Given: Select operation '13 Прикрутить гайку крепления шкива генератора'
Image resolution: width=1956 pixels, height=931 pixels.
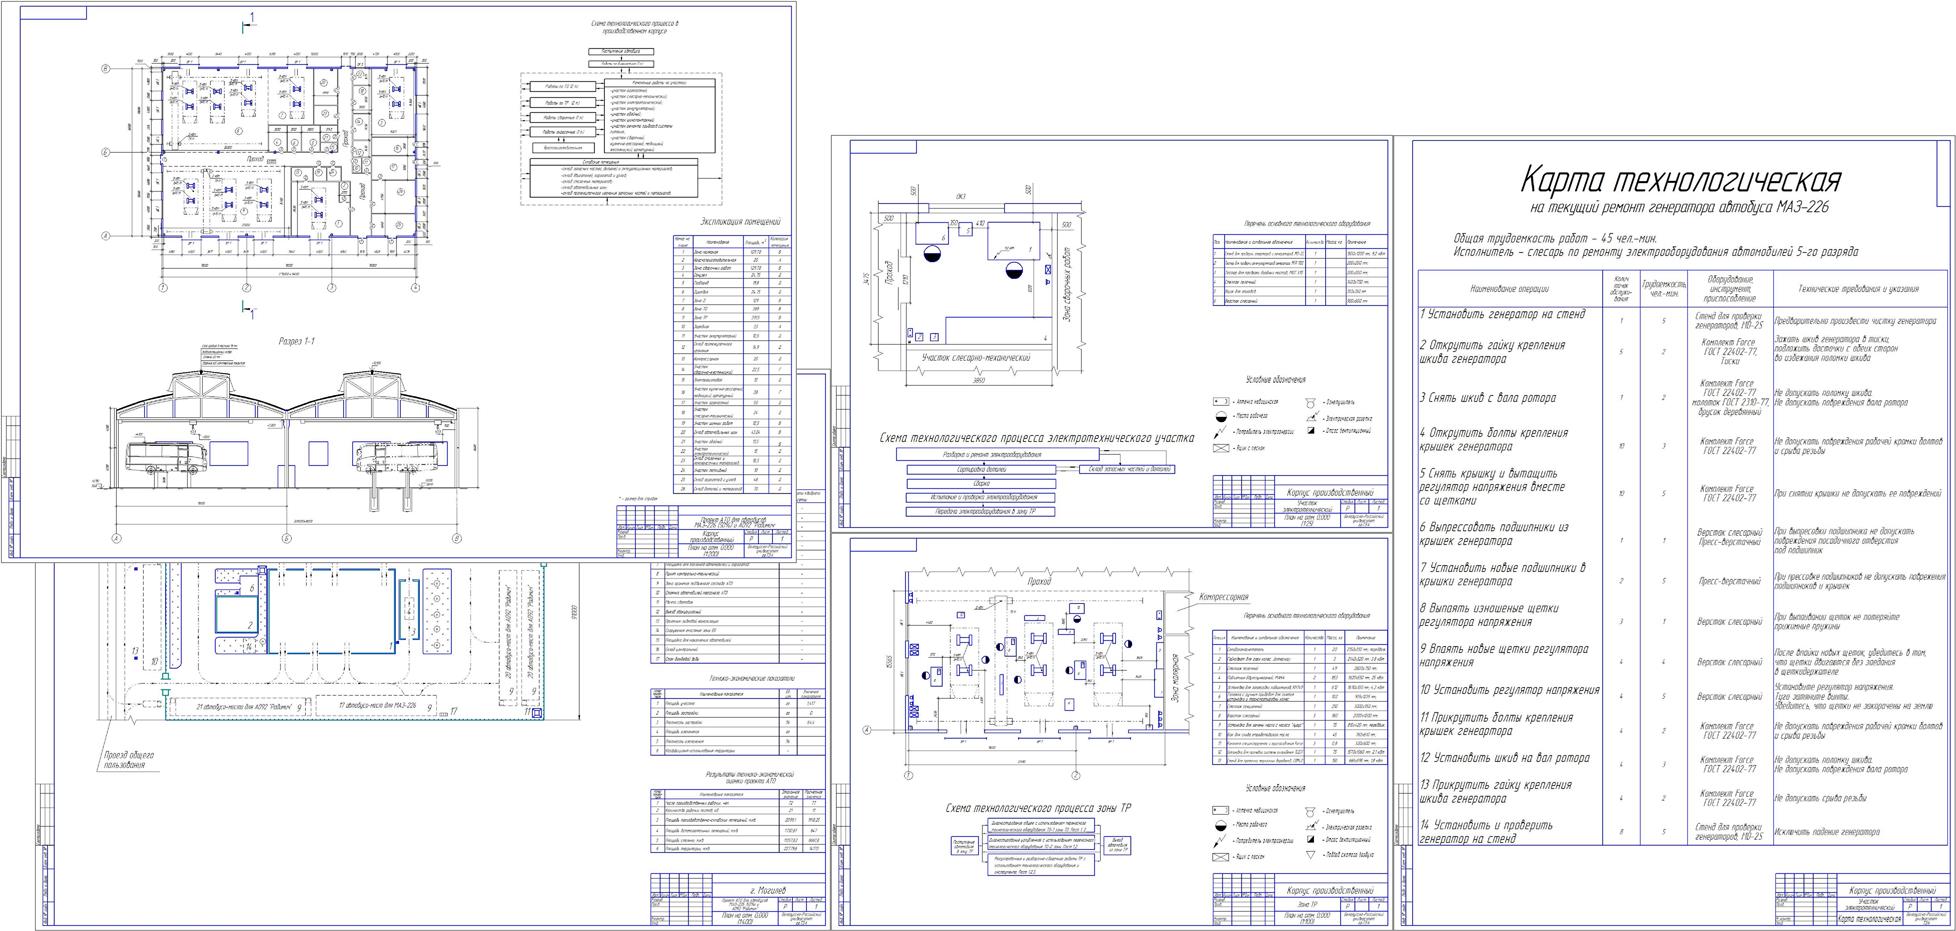Looking at the screenshot, I should tap(1495, 792).
